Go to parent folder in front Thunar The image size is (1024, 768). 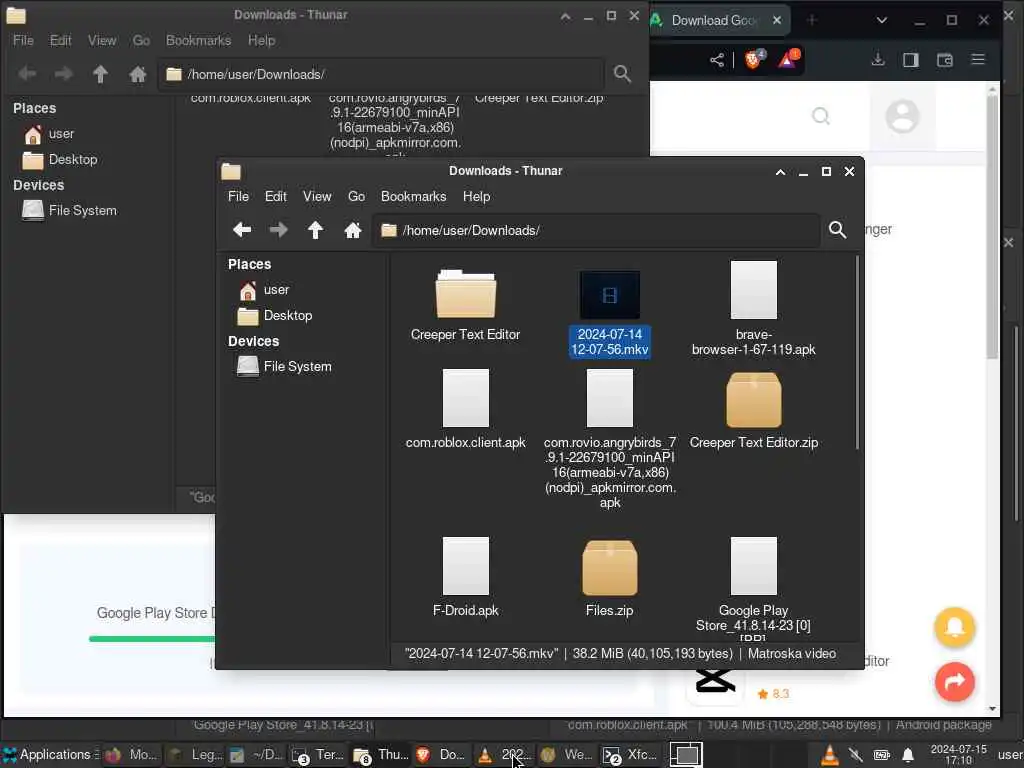315,230
